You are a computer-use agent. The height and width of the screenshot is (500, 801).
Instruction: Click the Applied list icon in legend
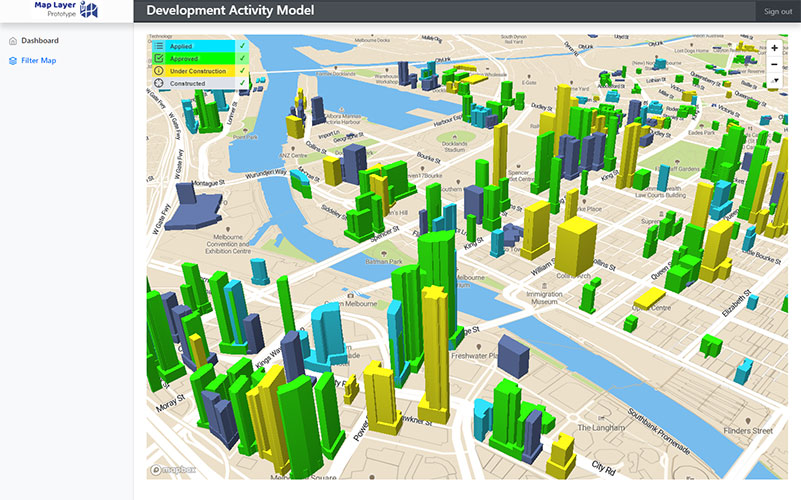[x=159, y=46]
